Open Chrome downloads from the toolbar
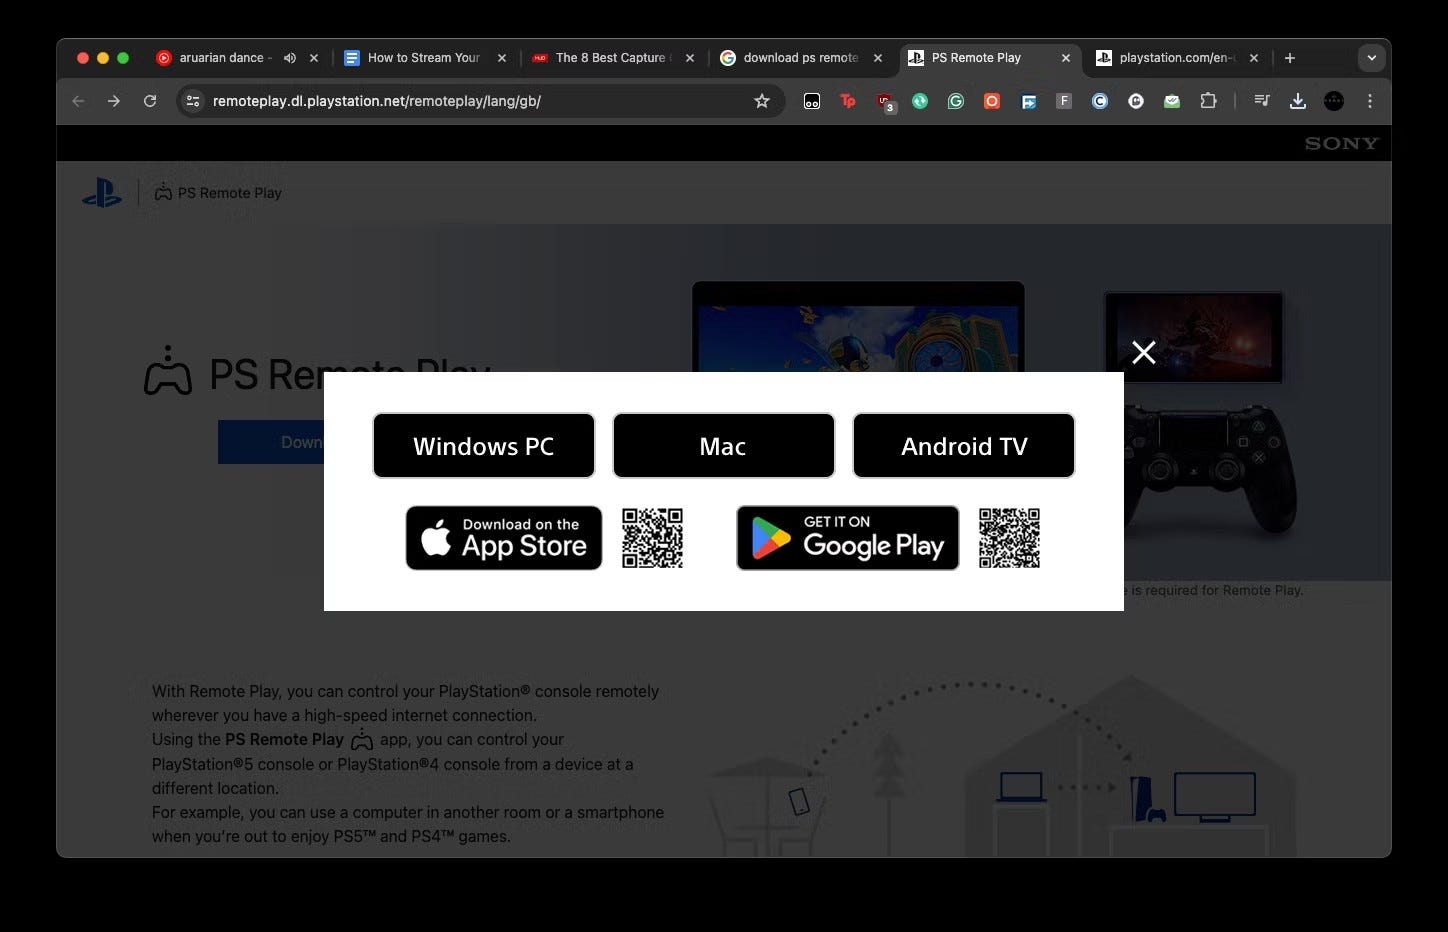This screenshot has height=932, width=1448. click(1298, 100)
